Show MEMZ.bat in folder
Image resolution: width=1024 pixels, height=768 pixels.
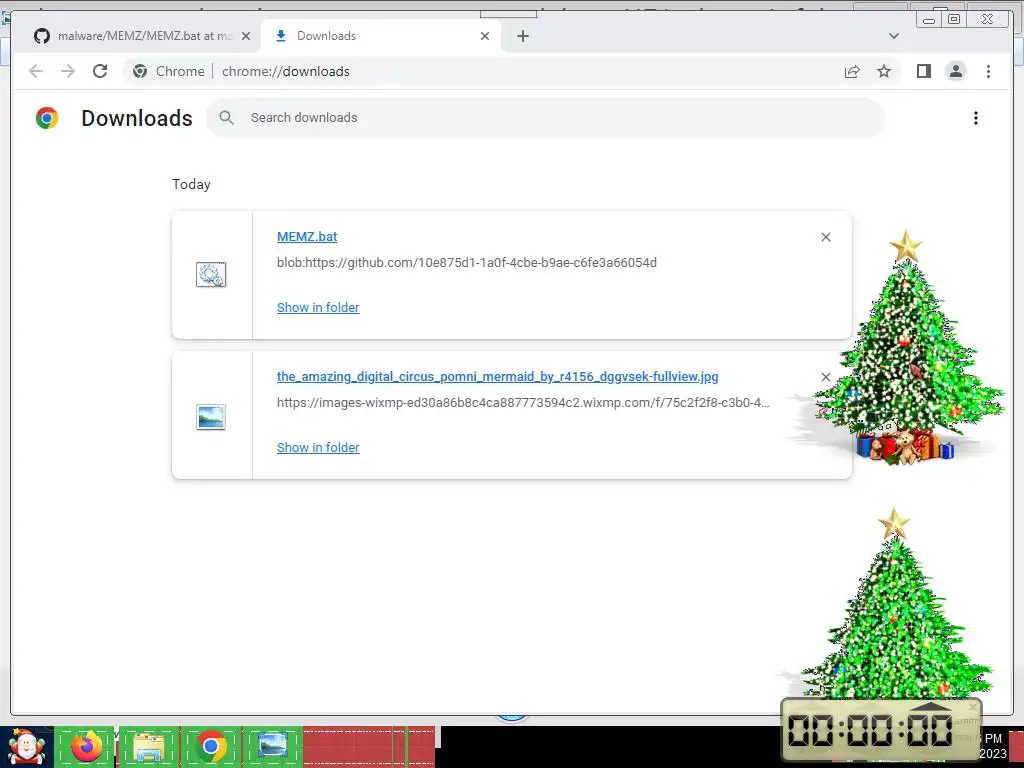(x=318, y=308)
